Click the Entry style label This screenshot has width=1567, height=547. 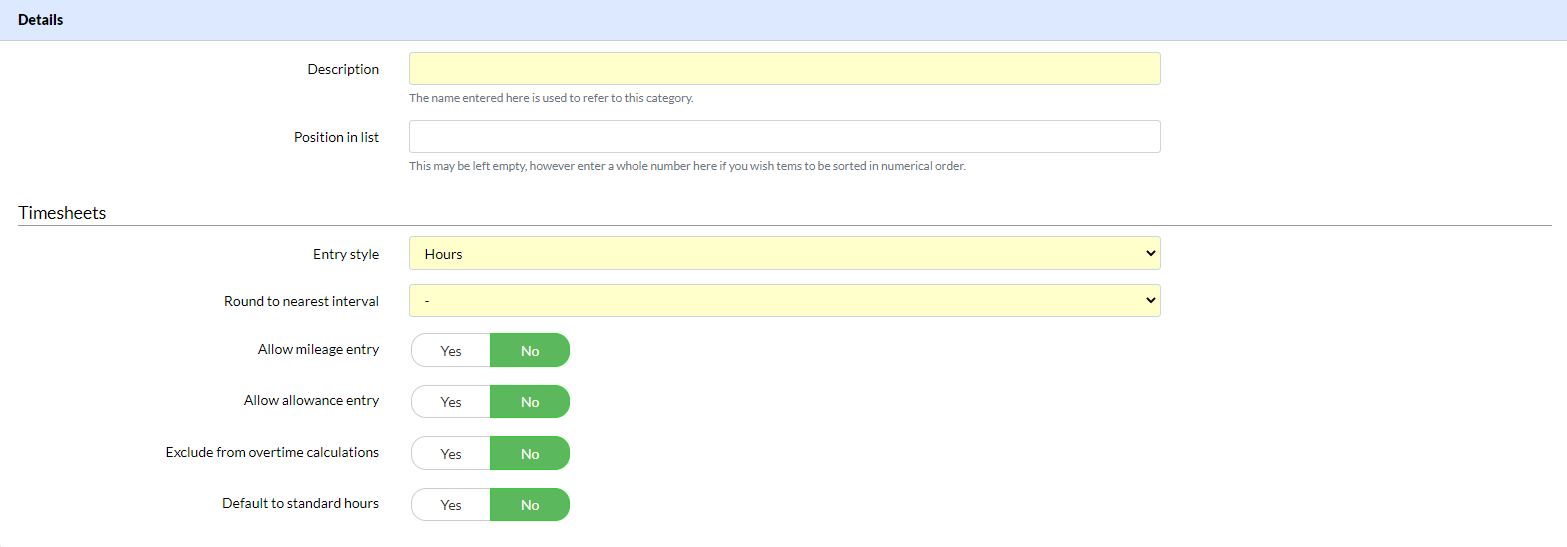346,255
